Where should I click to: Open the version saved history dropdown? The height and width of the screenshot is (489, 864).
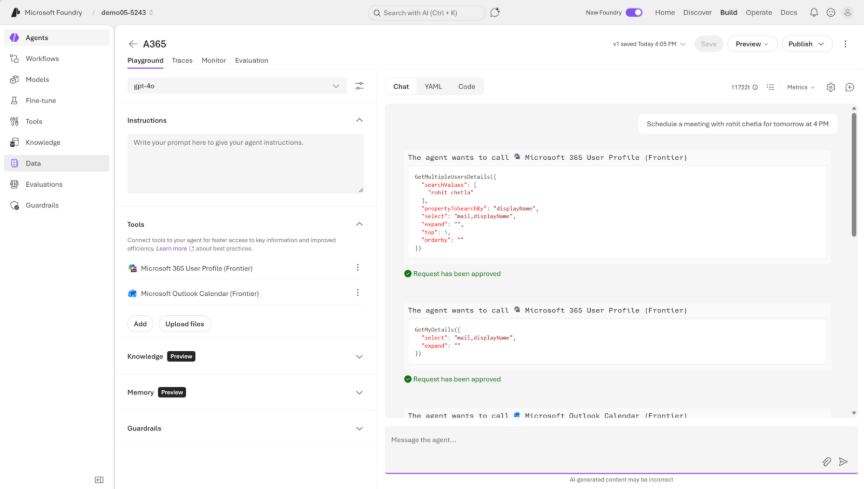coord(649,44)
